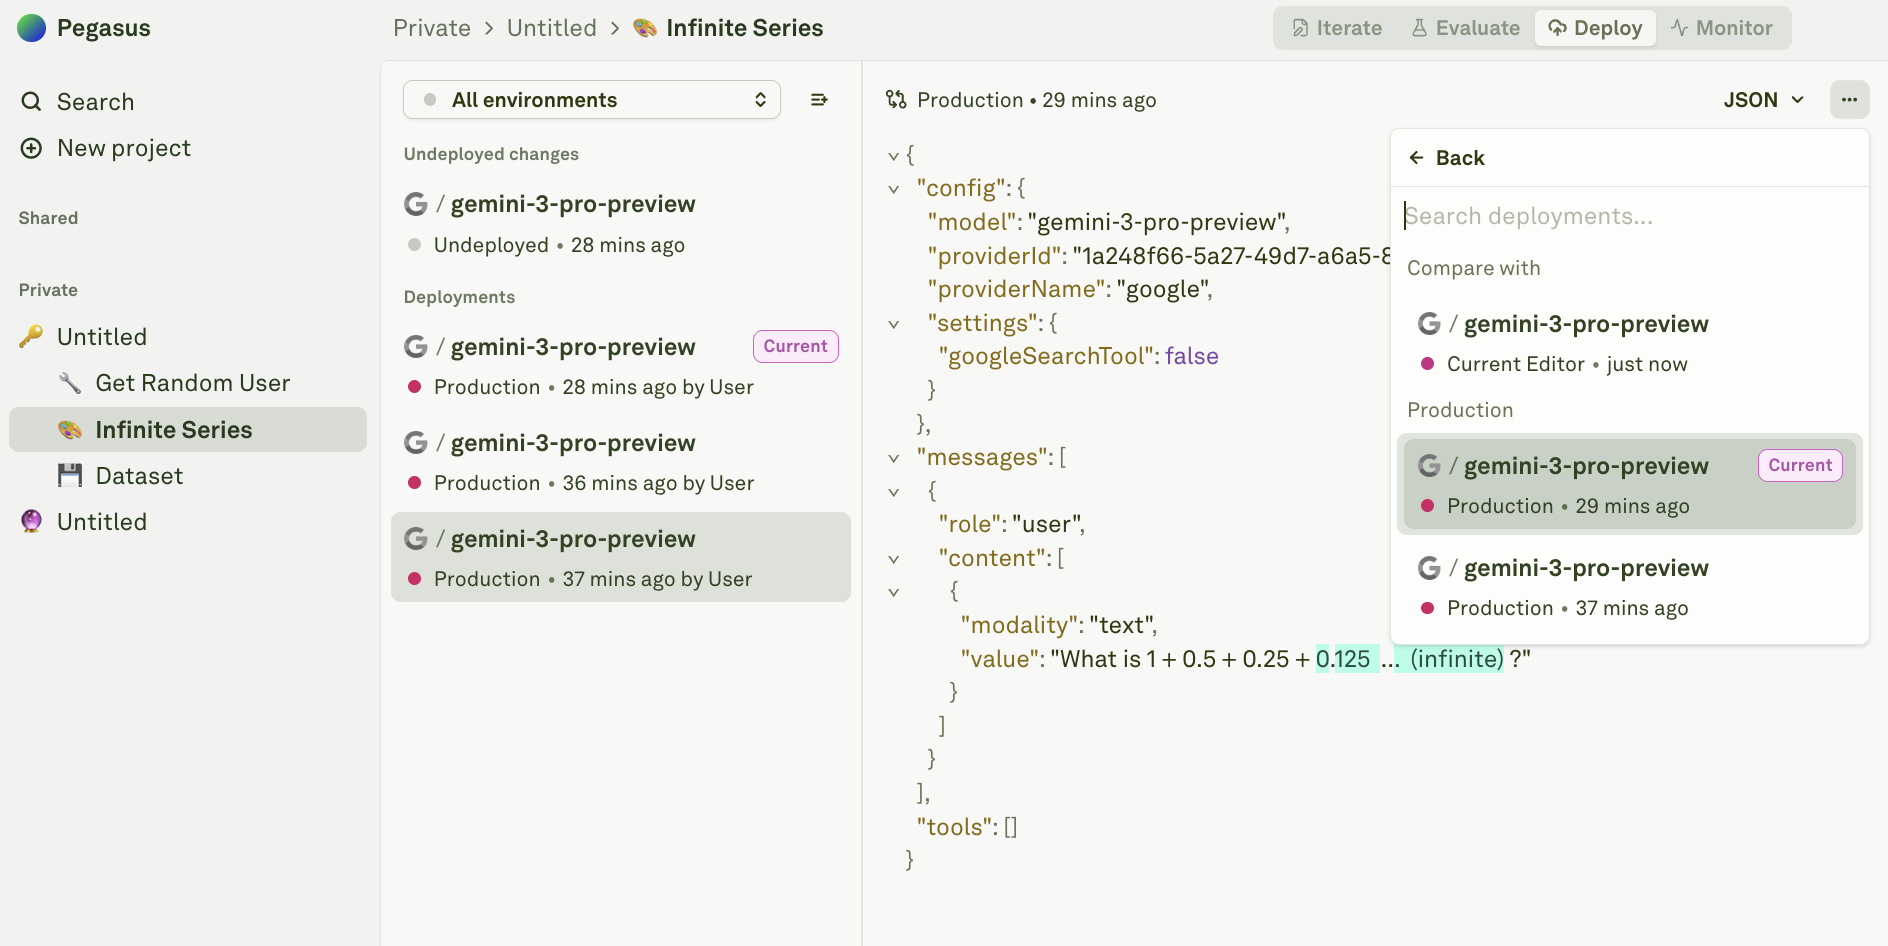This screenshot has width=1888, height=946.
Task: Collapse the "settings" JSON node
Action: tap(894, 324)
